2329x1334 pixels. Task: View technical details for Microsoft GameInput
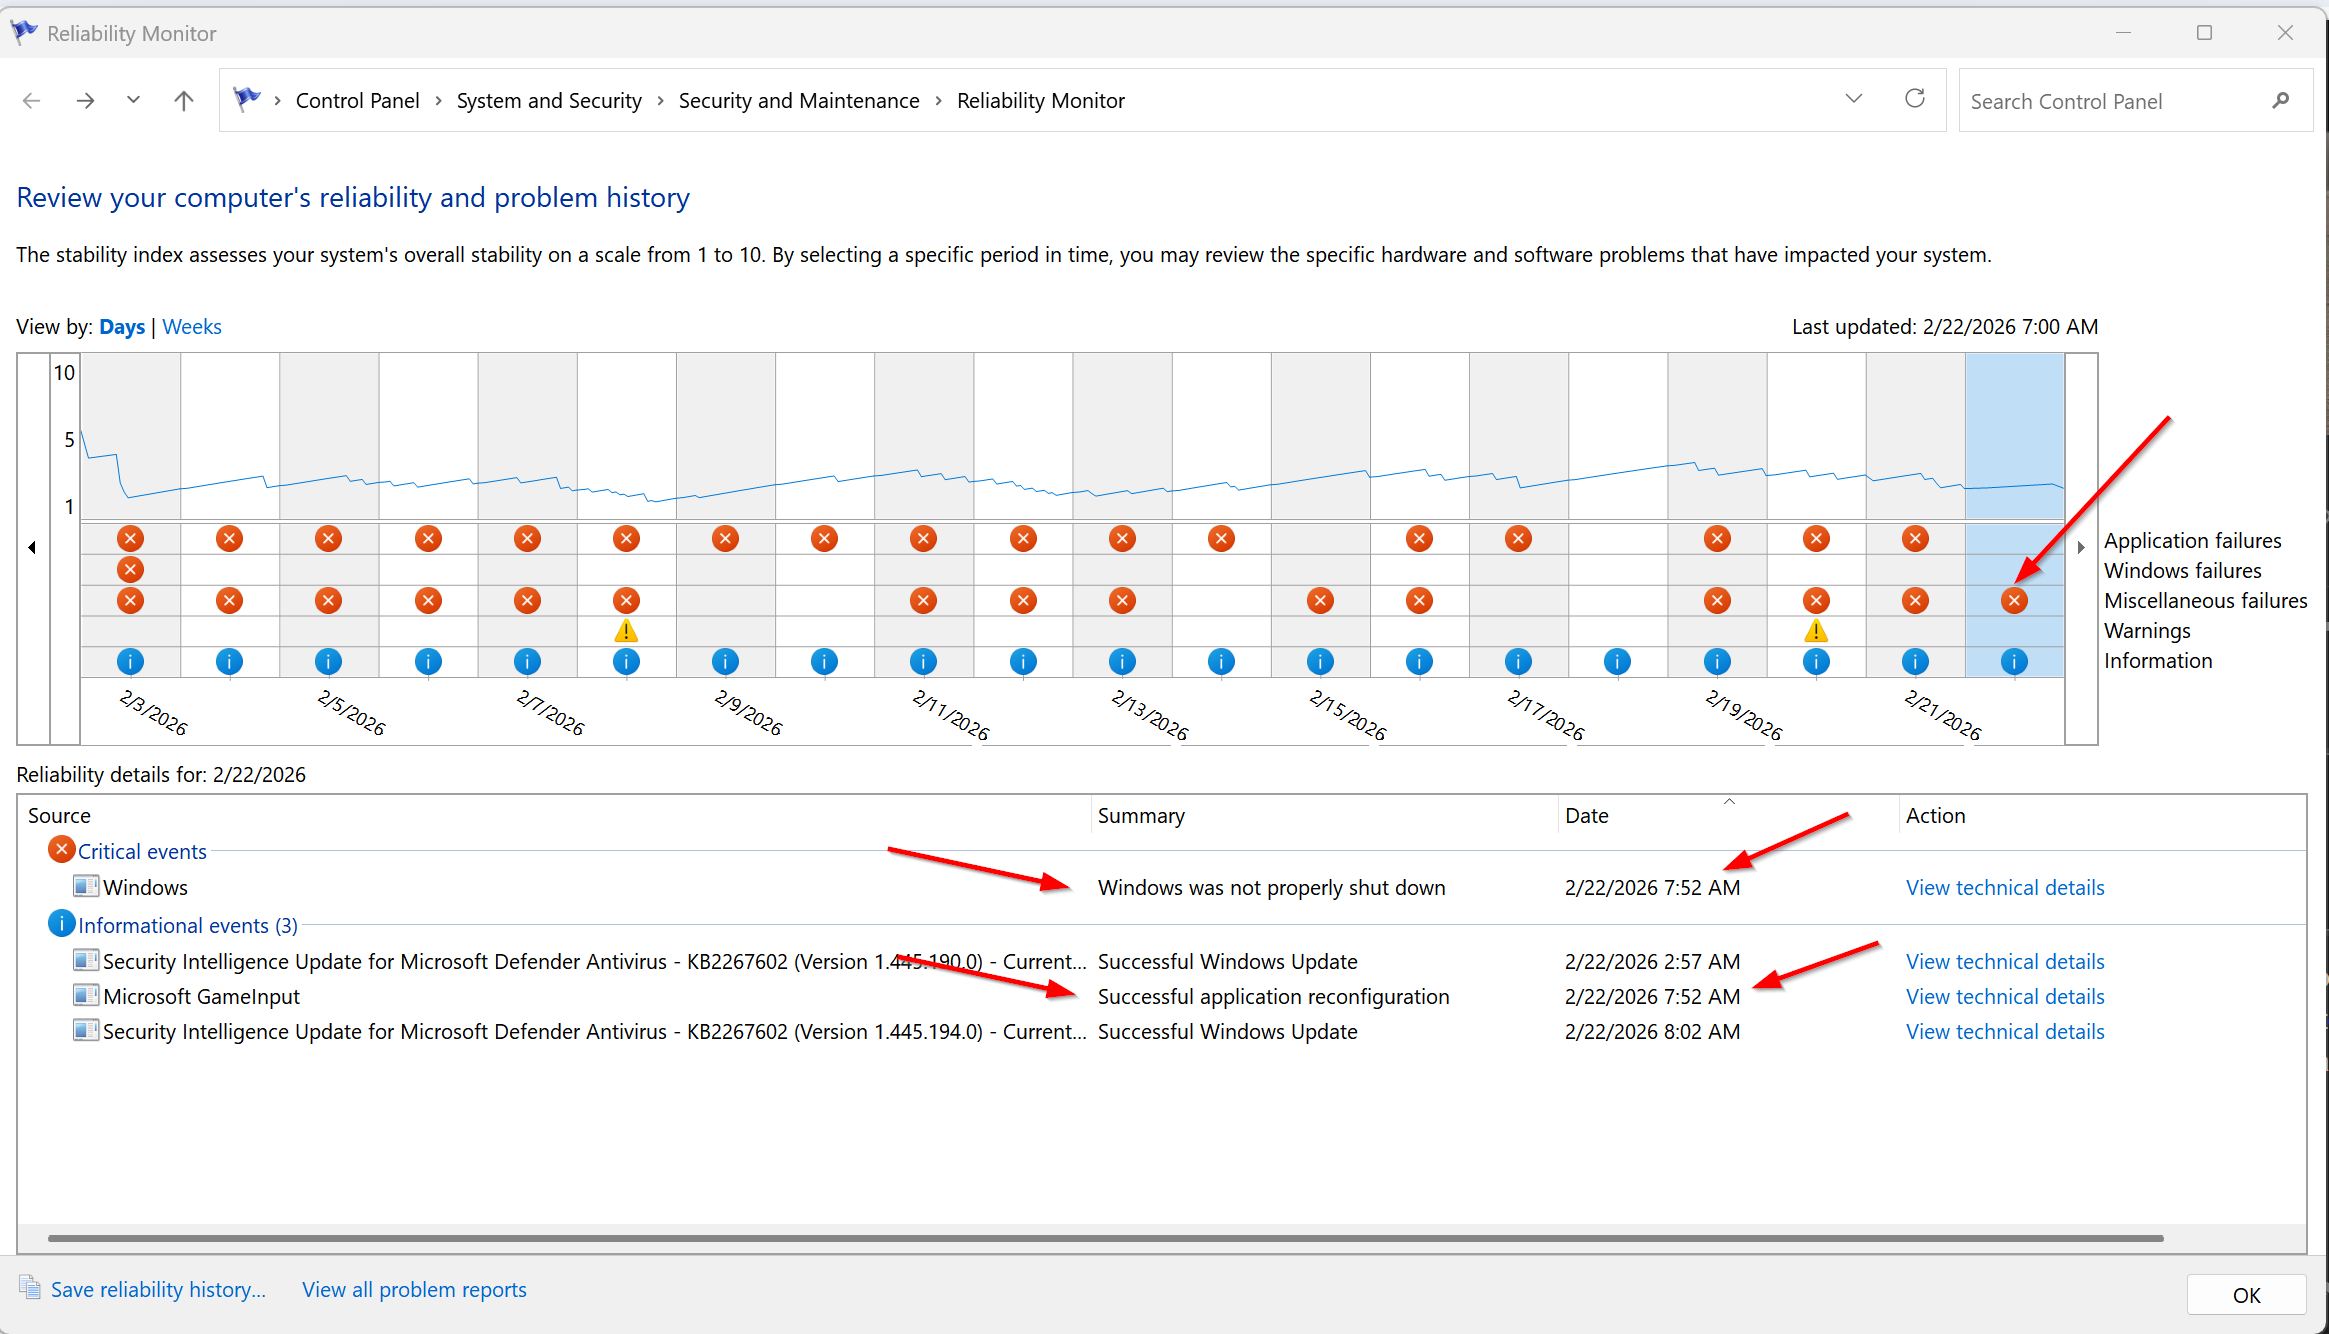(x=2004, y=997)
